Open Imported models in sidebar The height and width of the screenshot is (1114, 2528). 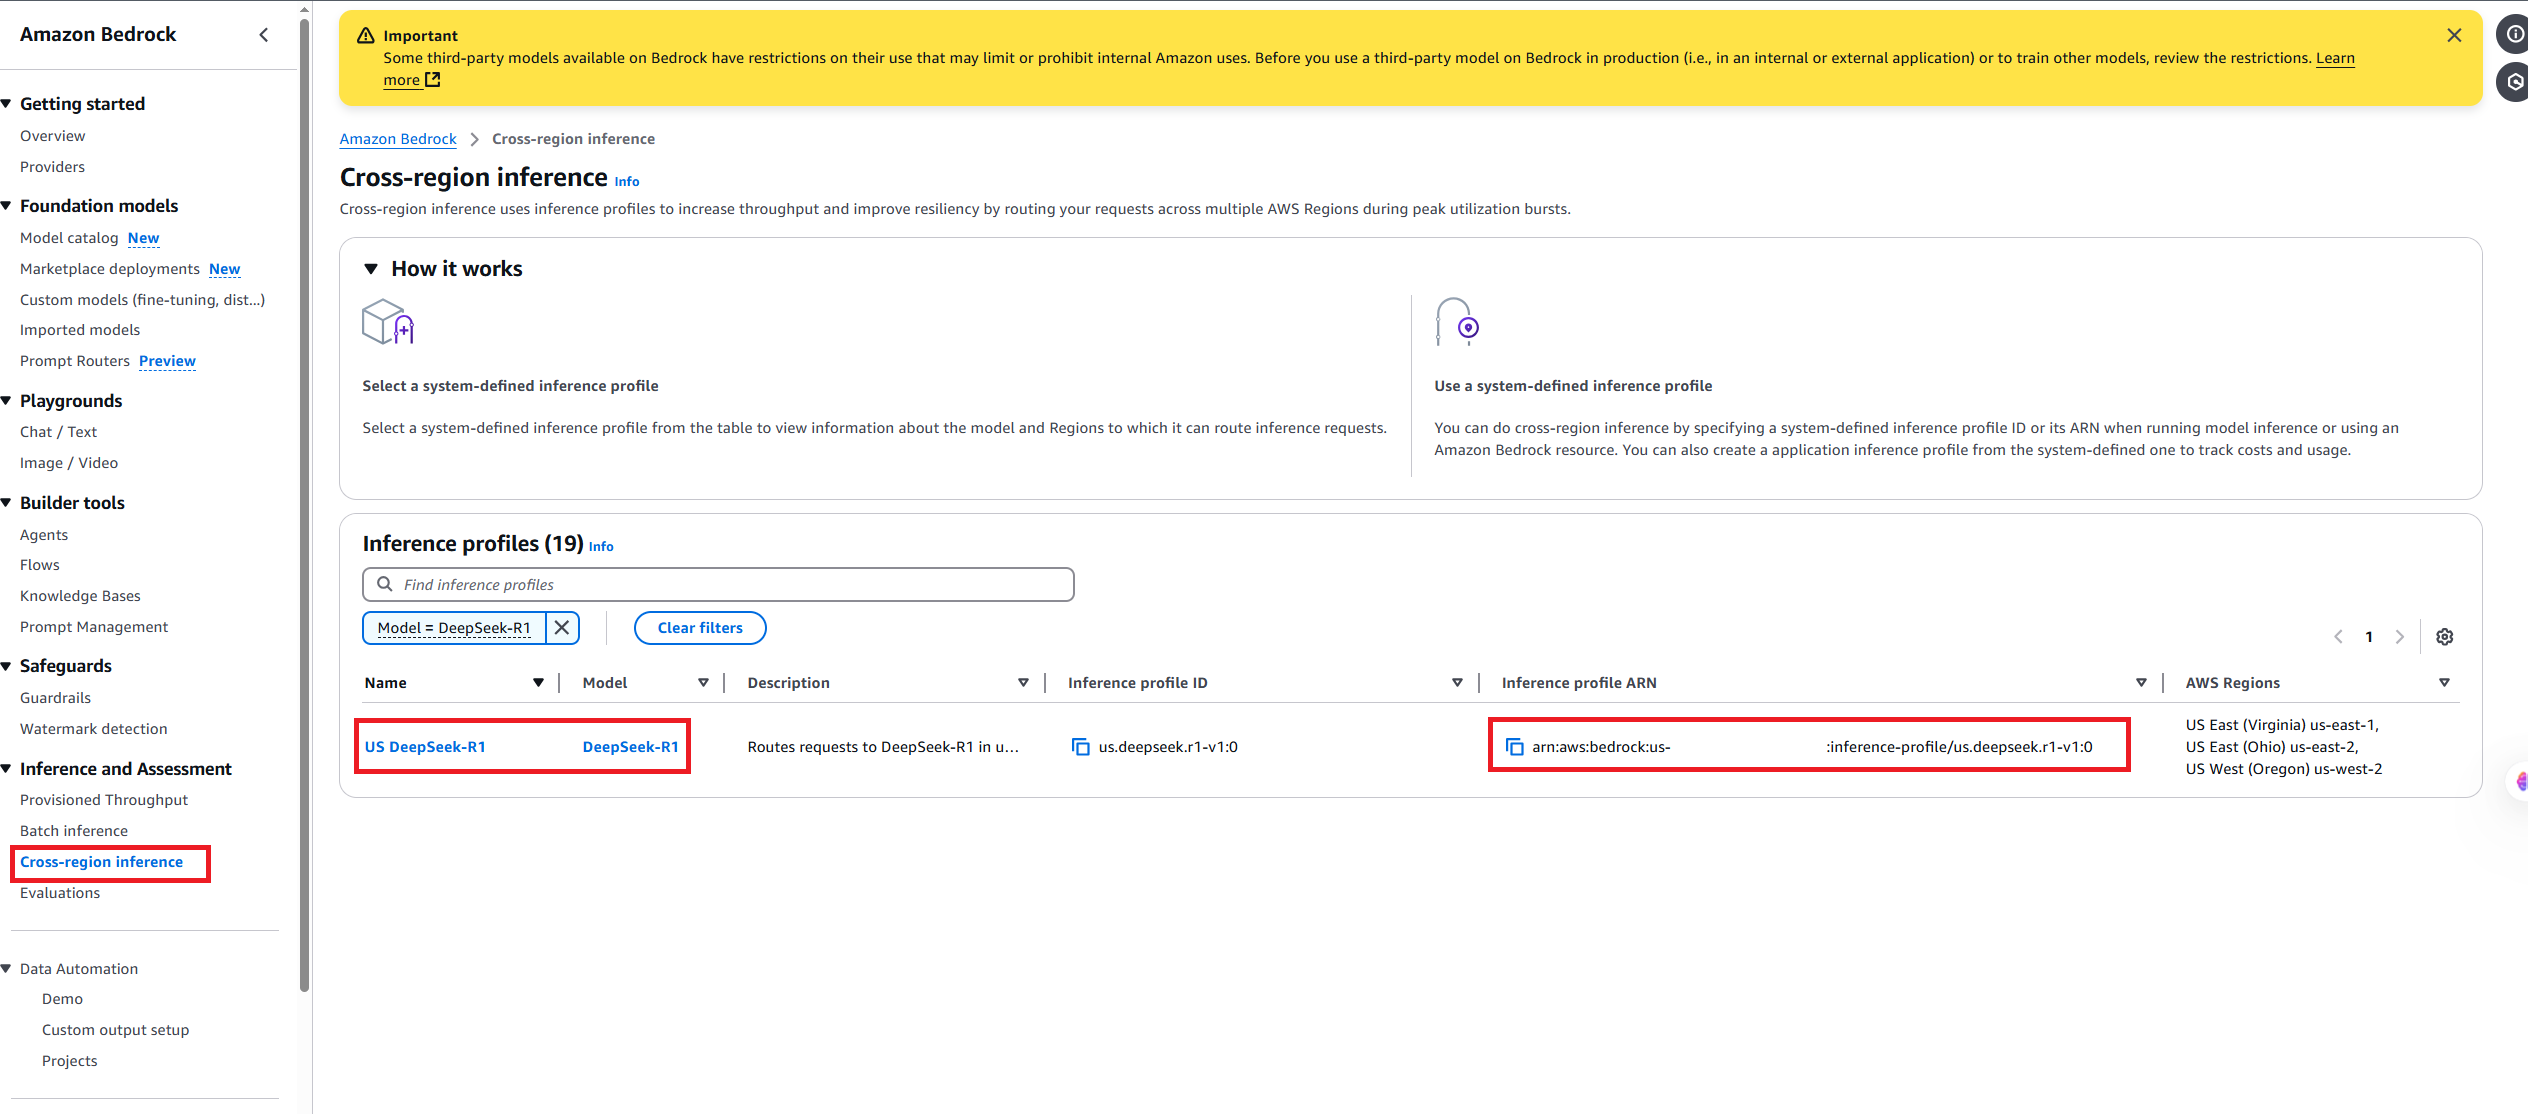(80, 330)
